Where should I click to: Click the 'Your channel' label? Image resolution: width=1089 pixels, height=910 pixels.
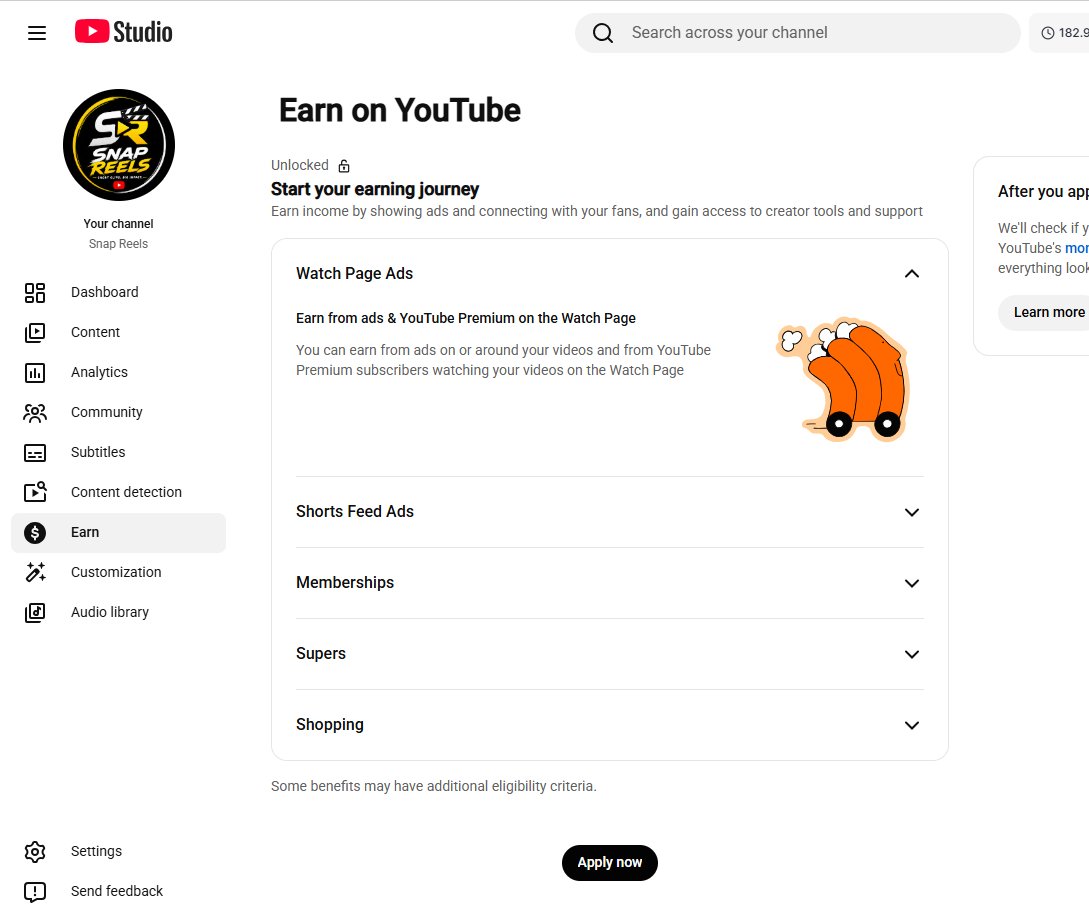119,224
